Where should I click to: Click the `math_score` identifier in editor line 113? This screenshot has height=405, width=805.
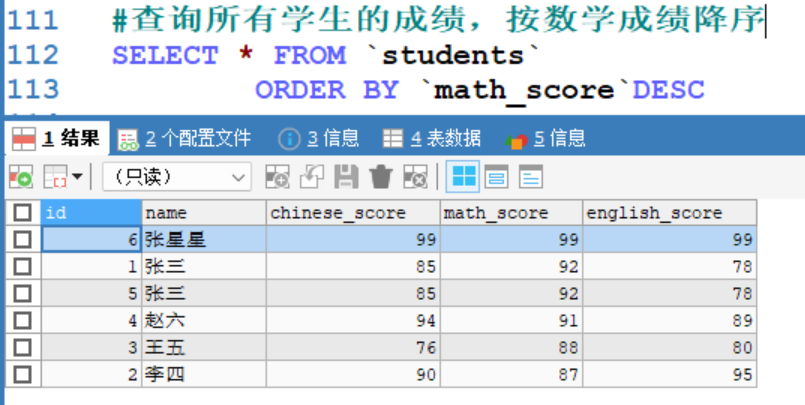click(526, 91)
